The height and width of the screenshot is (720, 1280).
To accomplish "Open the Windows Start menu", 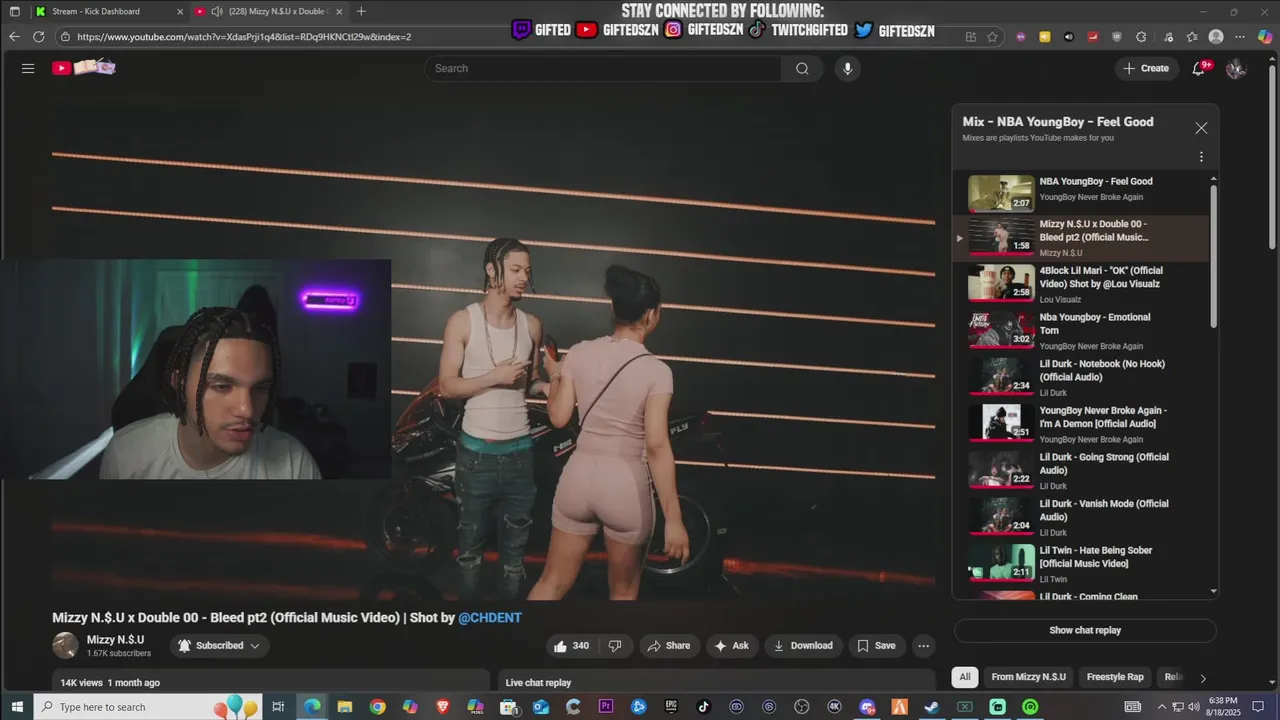I will tap(17, 707).
